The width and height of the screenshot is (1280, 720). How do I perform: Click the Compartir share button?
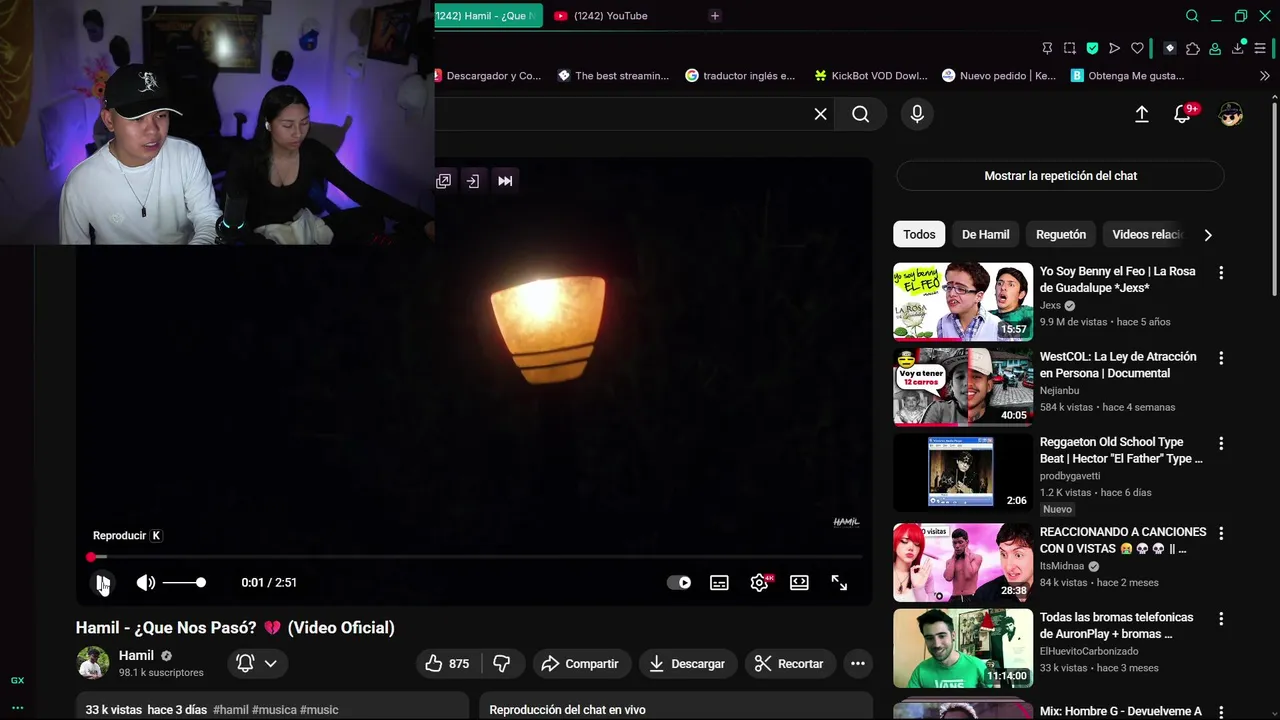point(580,664)
